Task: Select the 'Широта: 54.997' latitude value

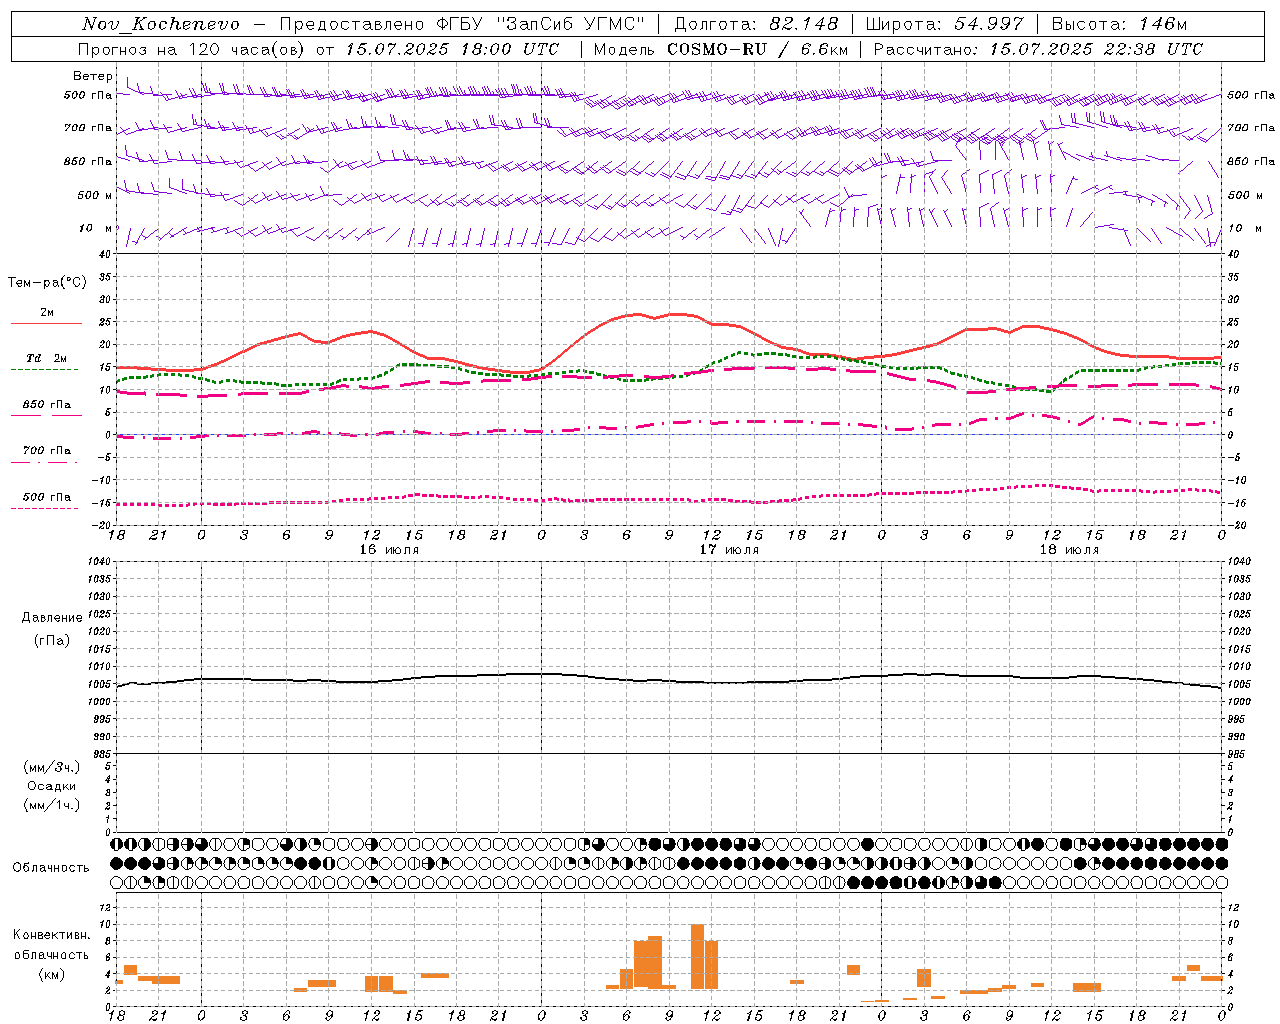Action: pos(945,24)
